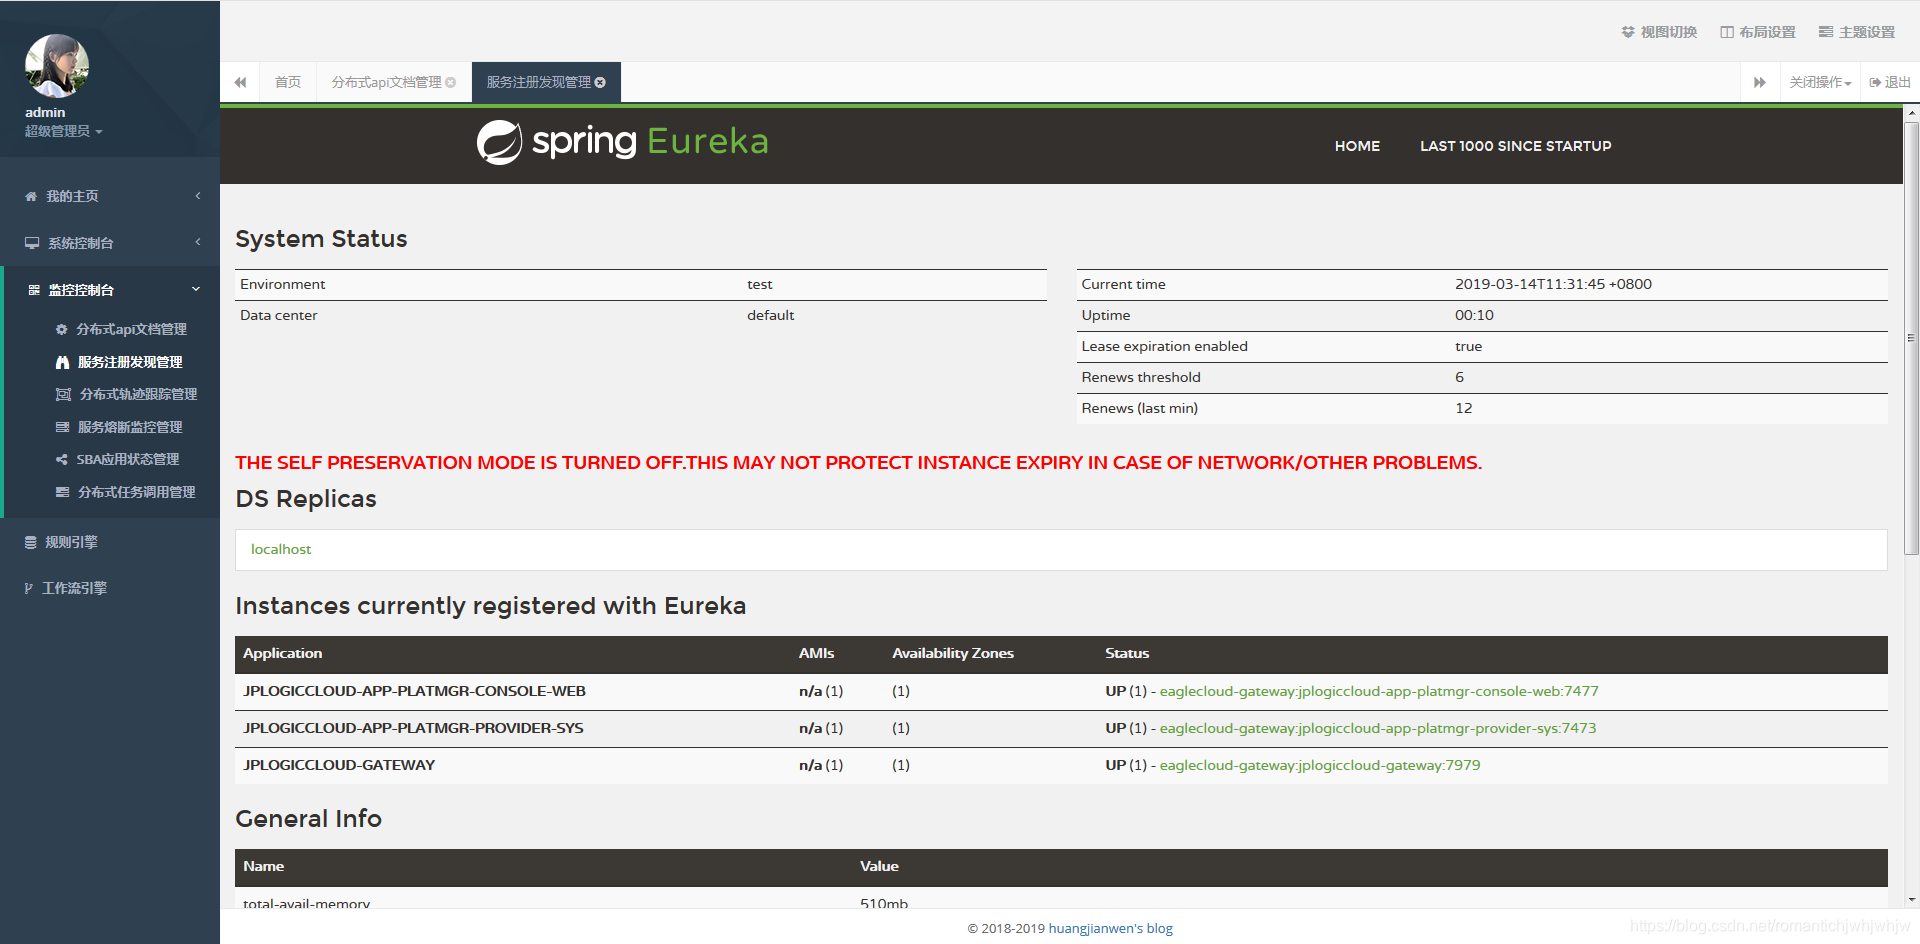Click the vertical scrollbar thumb
This screenshot has height=944, width=1920.
click(1911, 338)
